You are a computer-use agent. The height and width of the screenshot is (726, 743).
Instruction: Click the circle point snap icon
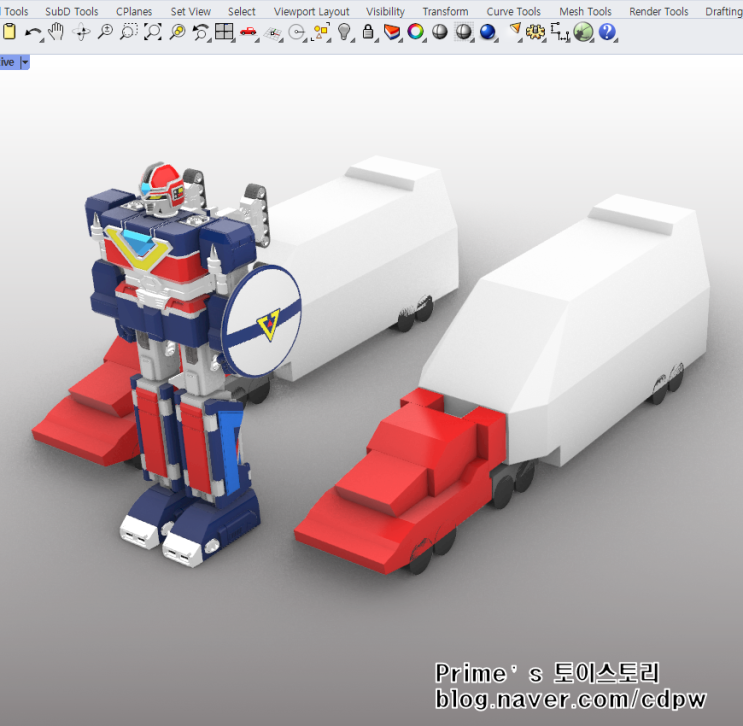pyautogui.click(x=297, y=33)
